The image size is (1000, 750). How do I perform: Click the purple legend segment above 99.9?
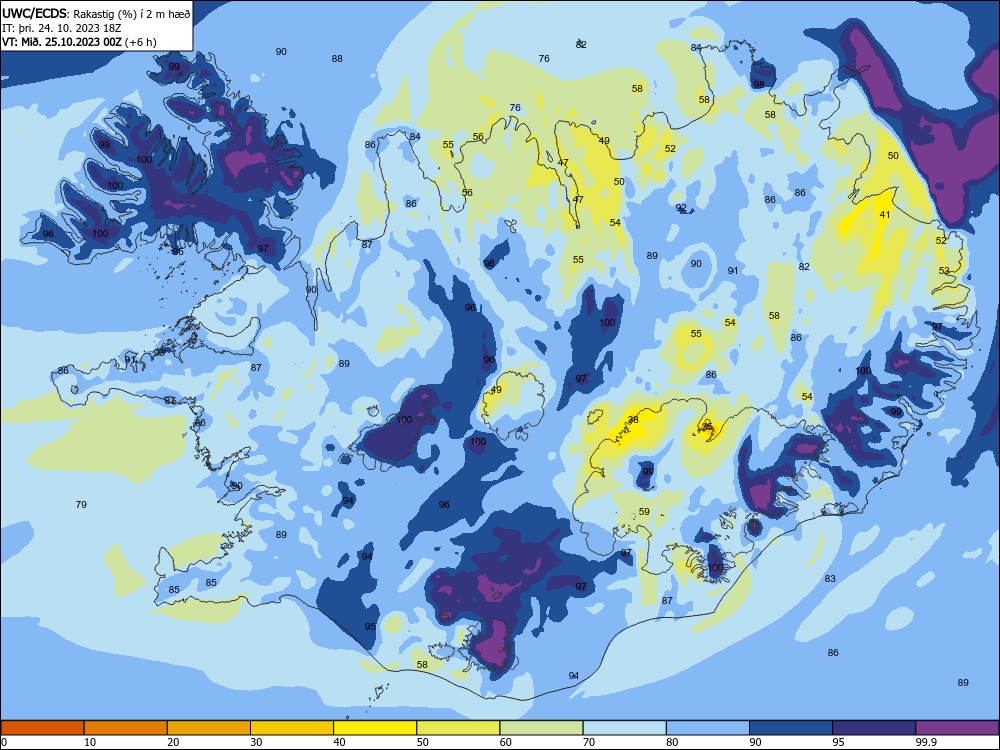[x=957, y=728]
